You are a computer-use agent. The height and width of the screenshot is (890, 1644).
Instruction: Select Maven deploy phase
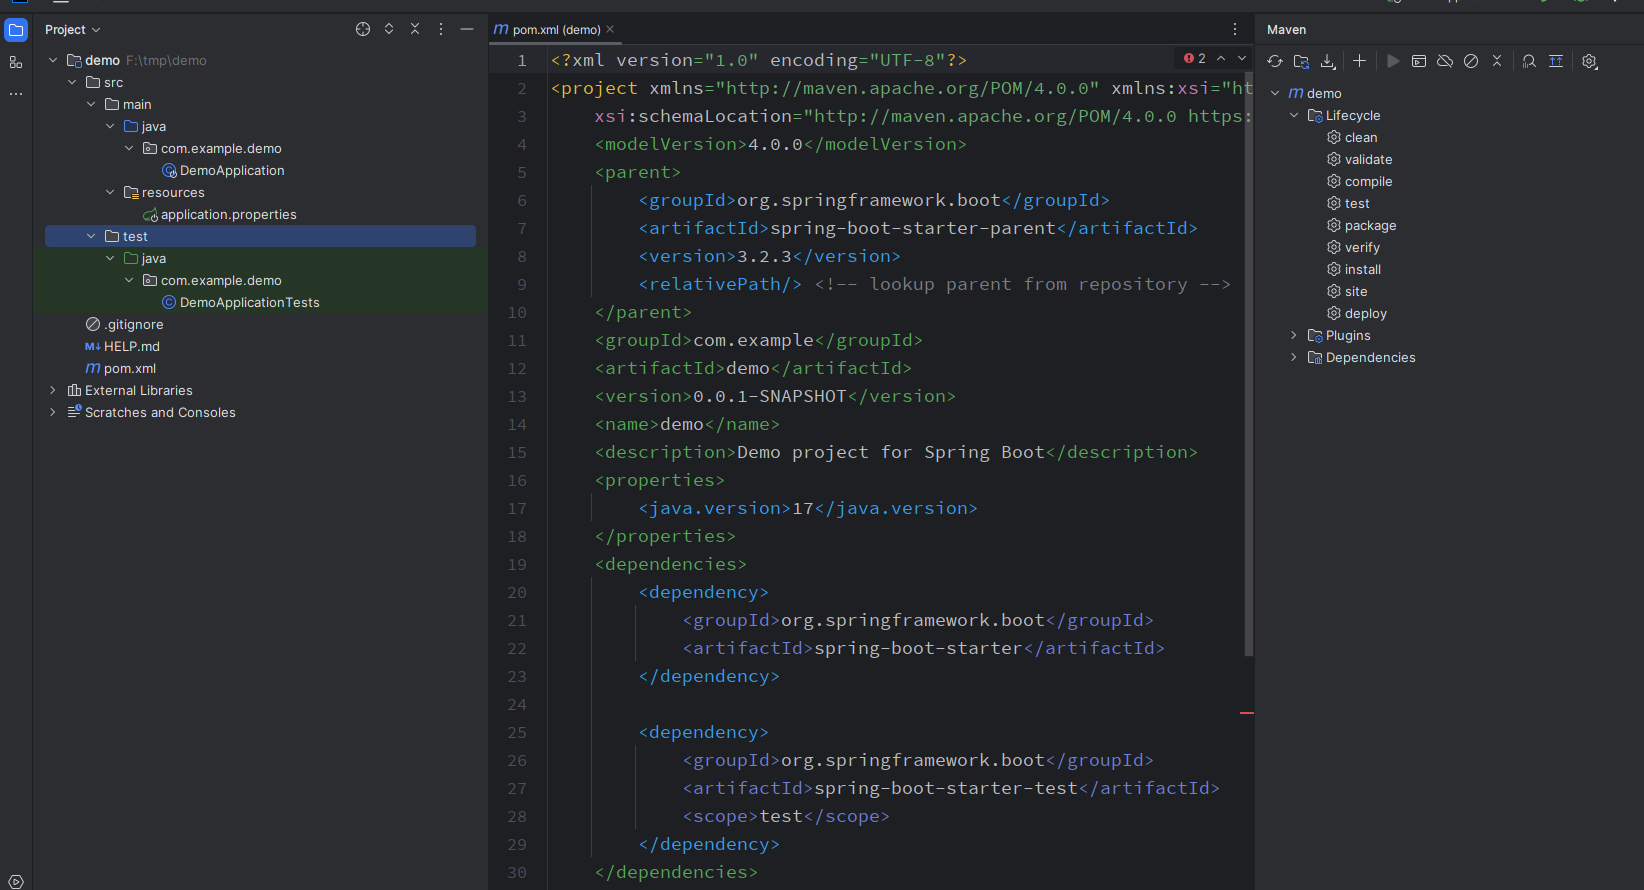1365,313
